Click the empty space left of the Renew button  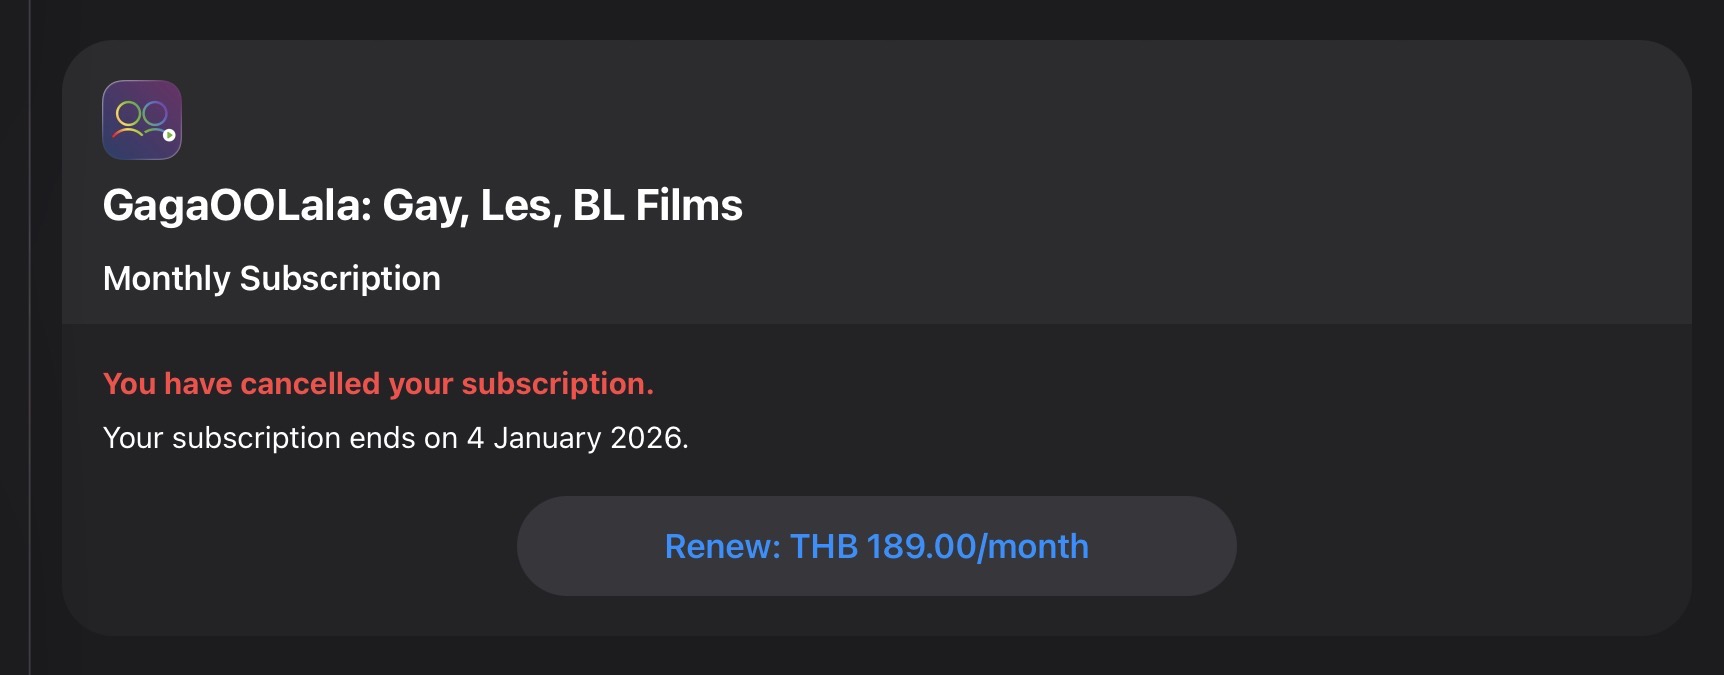pyautogui.click(x=300, y=547)
